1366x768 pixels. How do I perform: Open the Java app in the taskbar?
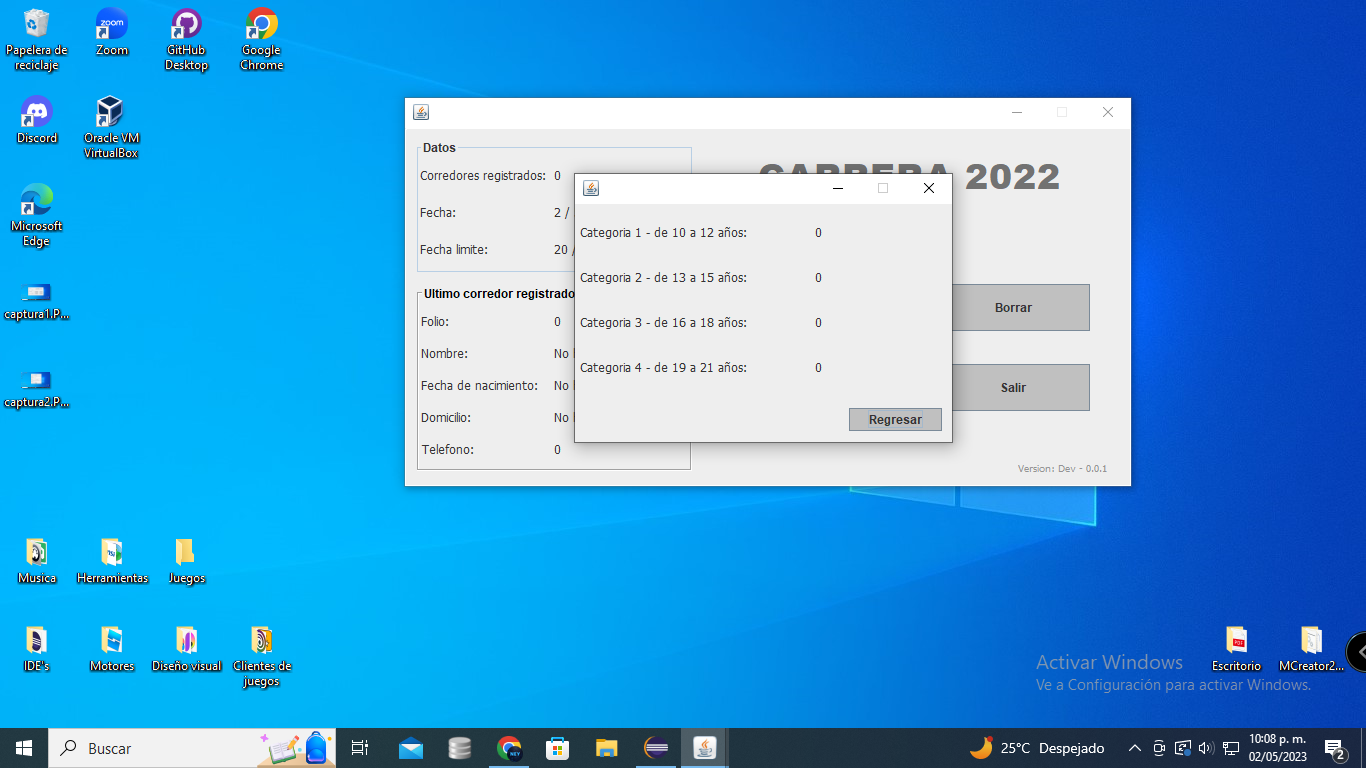pos(705,748)
